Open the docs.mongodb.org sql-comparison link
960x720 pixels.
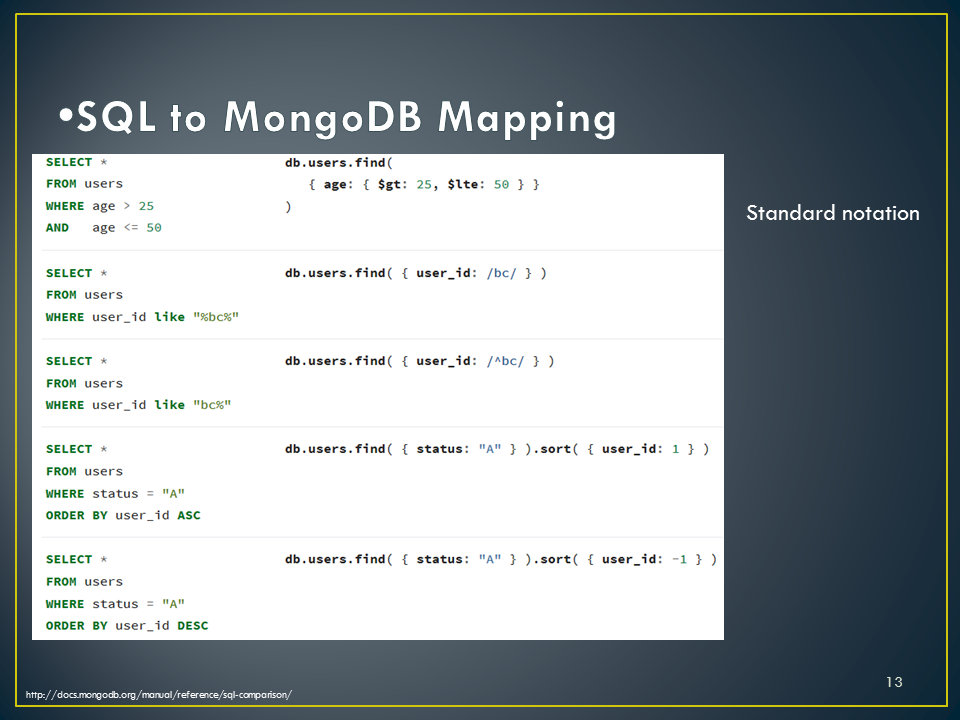(x=159, y=694)
